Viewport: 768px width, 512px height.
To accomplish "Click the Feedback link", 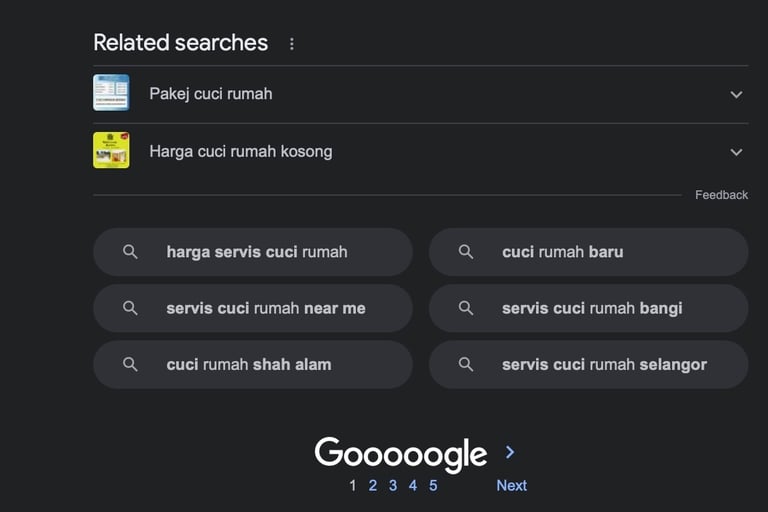I will pos(721,195).
